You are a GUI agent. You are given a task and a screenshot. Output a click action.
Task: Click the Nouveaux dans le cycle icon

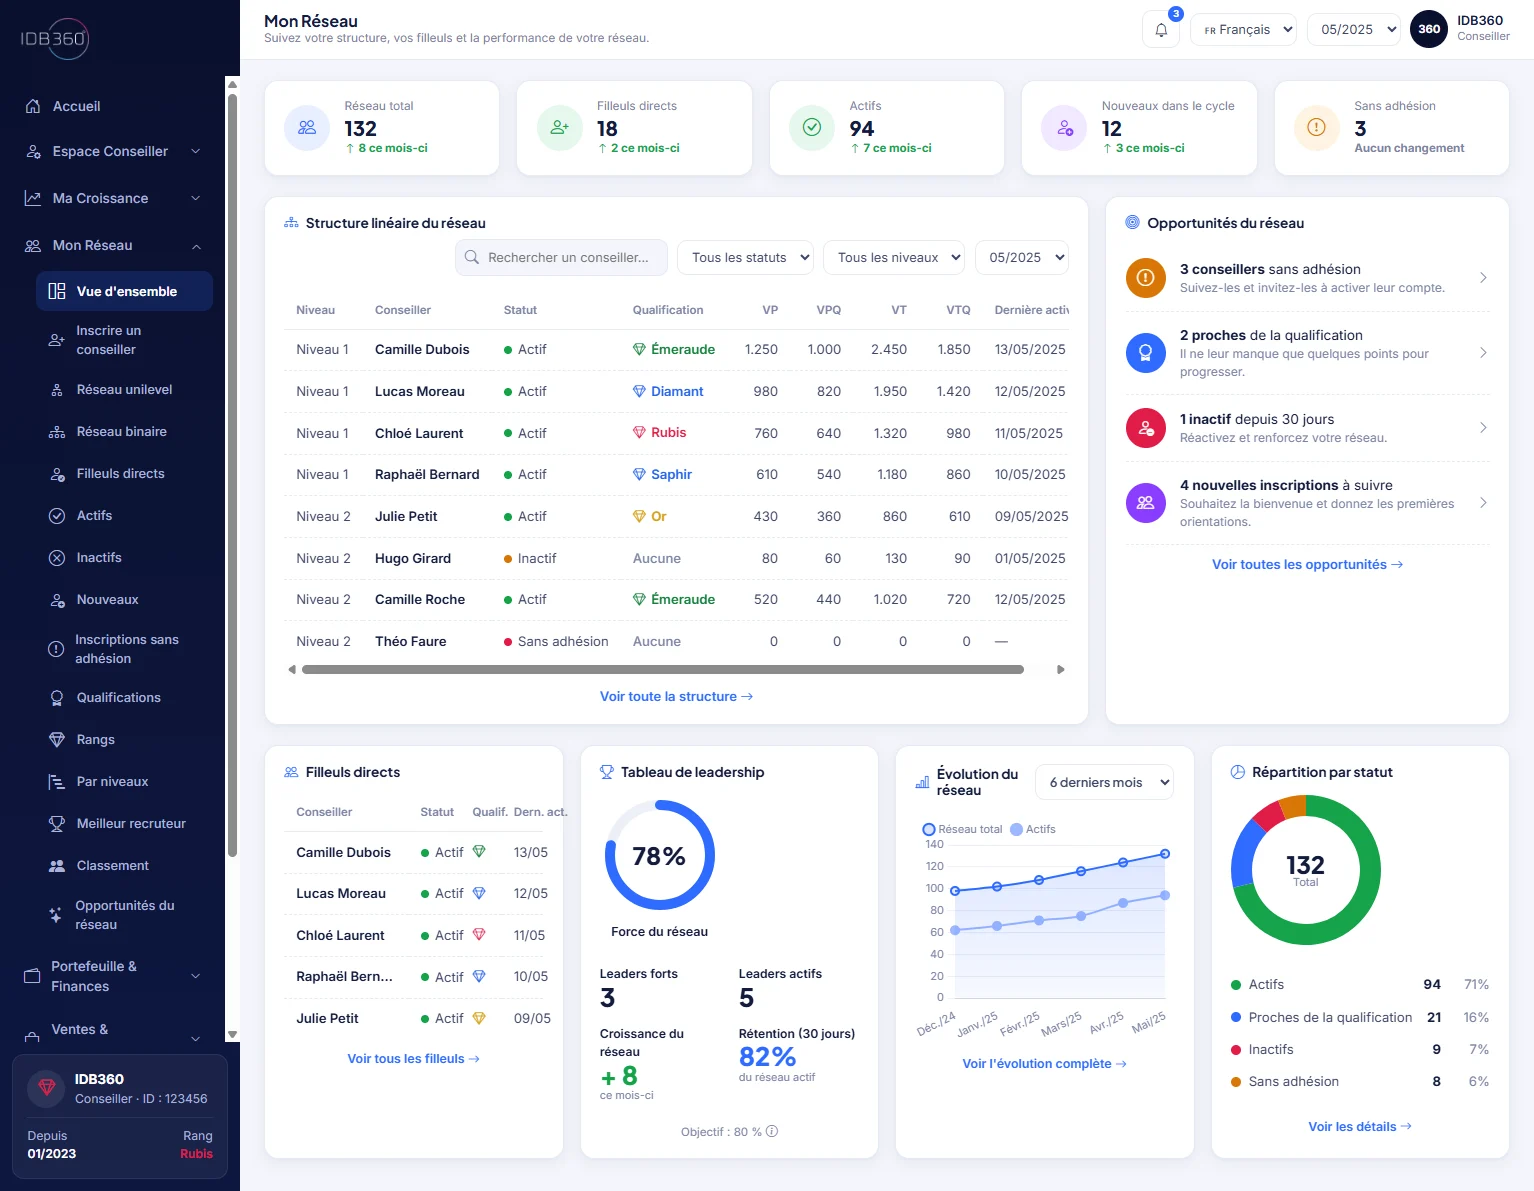[1065, 128]
